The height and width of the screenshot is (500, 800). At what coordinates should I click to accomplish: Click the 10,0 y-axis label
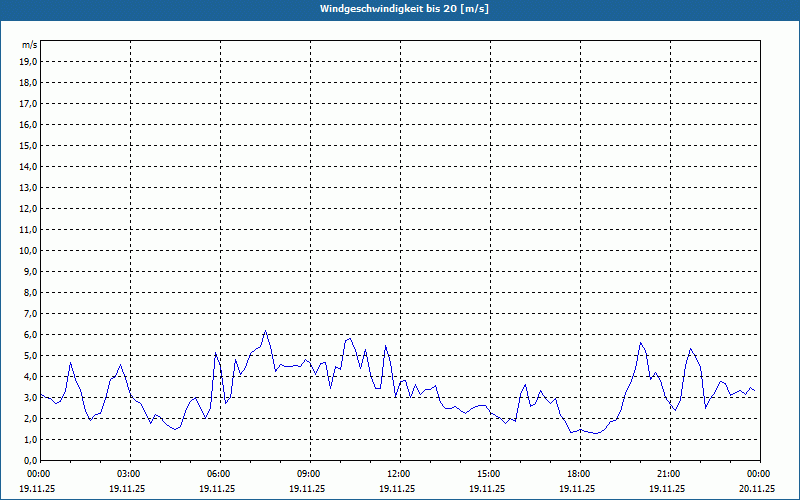tap(29, 250)
